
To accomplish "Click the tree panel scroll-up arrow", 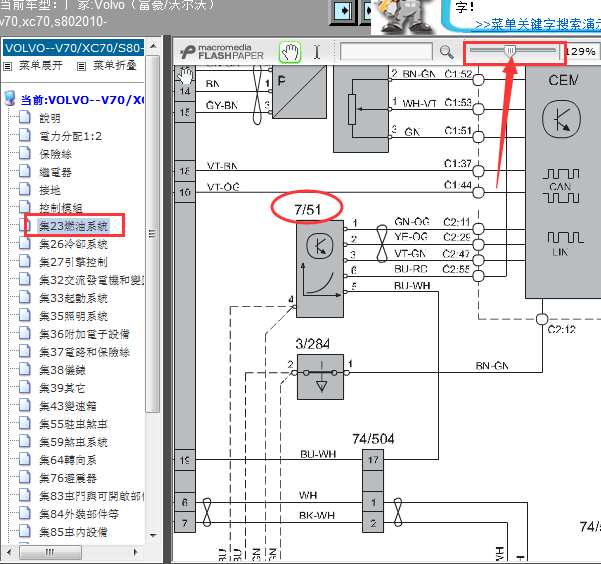I will point(153,46).
